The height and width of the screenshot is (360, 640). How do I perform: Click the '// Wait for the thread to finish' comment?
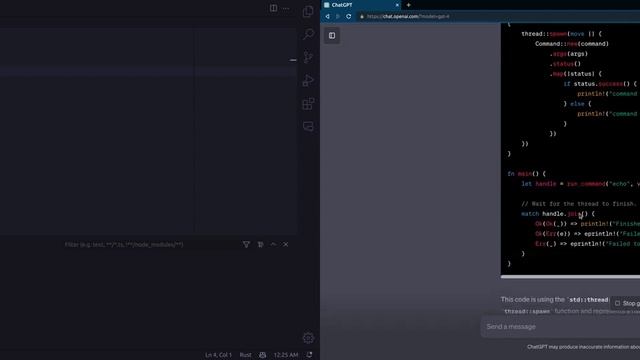pos(579,204)
